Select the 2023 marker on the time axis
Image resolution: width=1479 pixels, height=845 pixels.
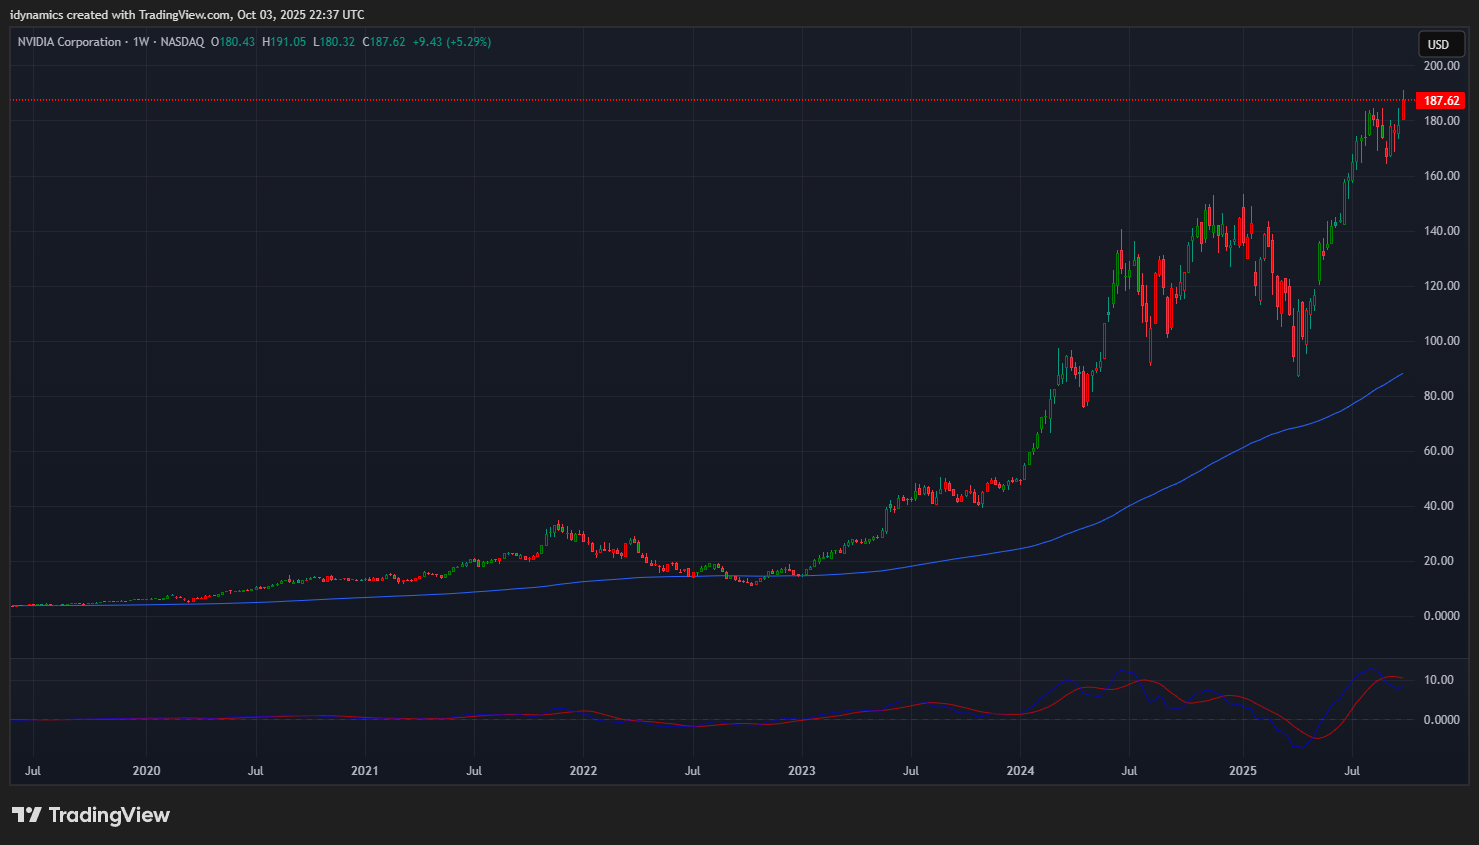[x=801, y=771]
